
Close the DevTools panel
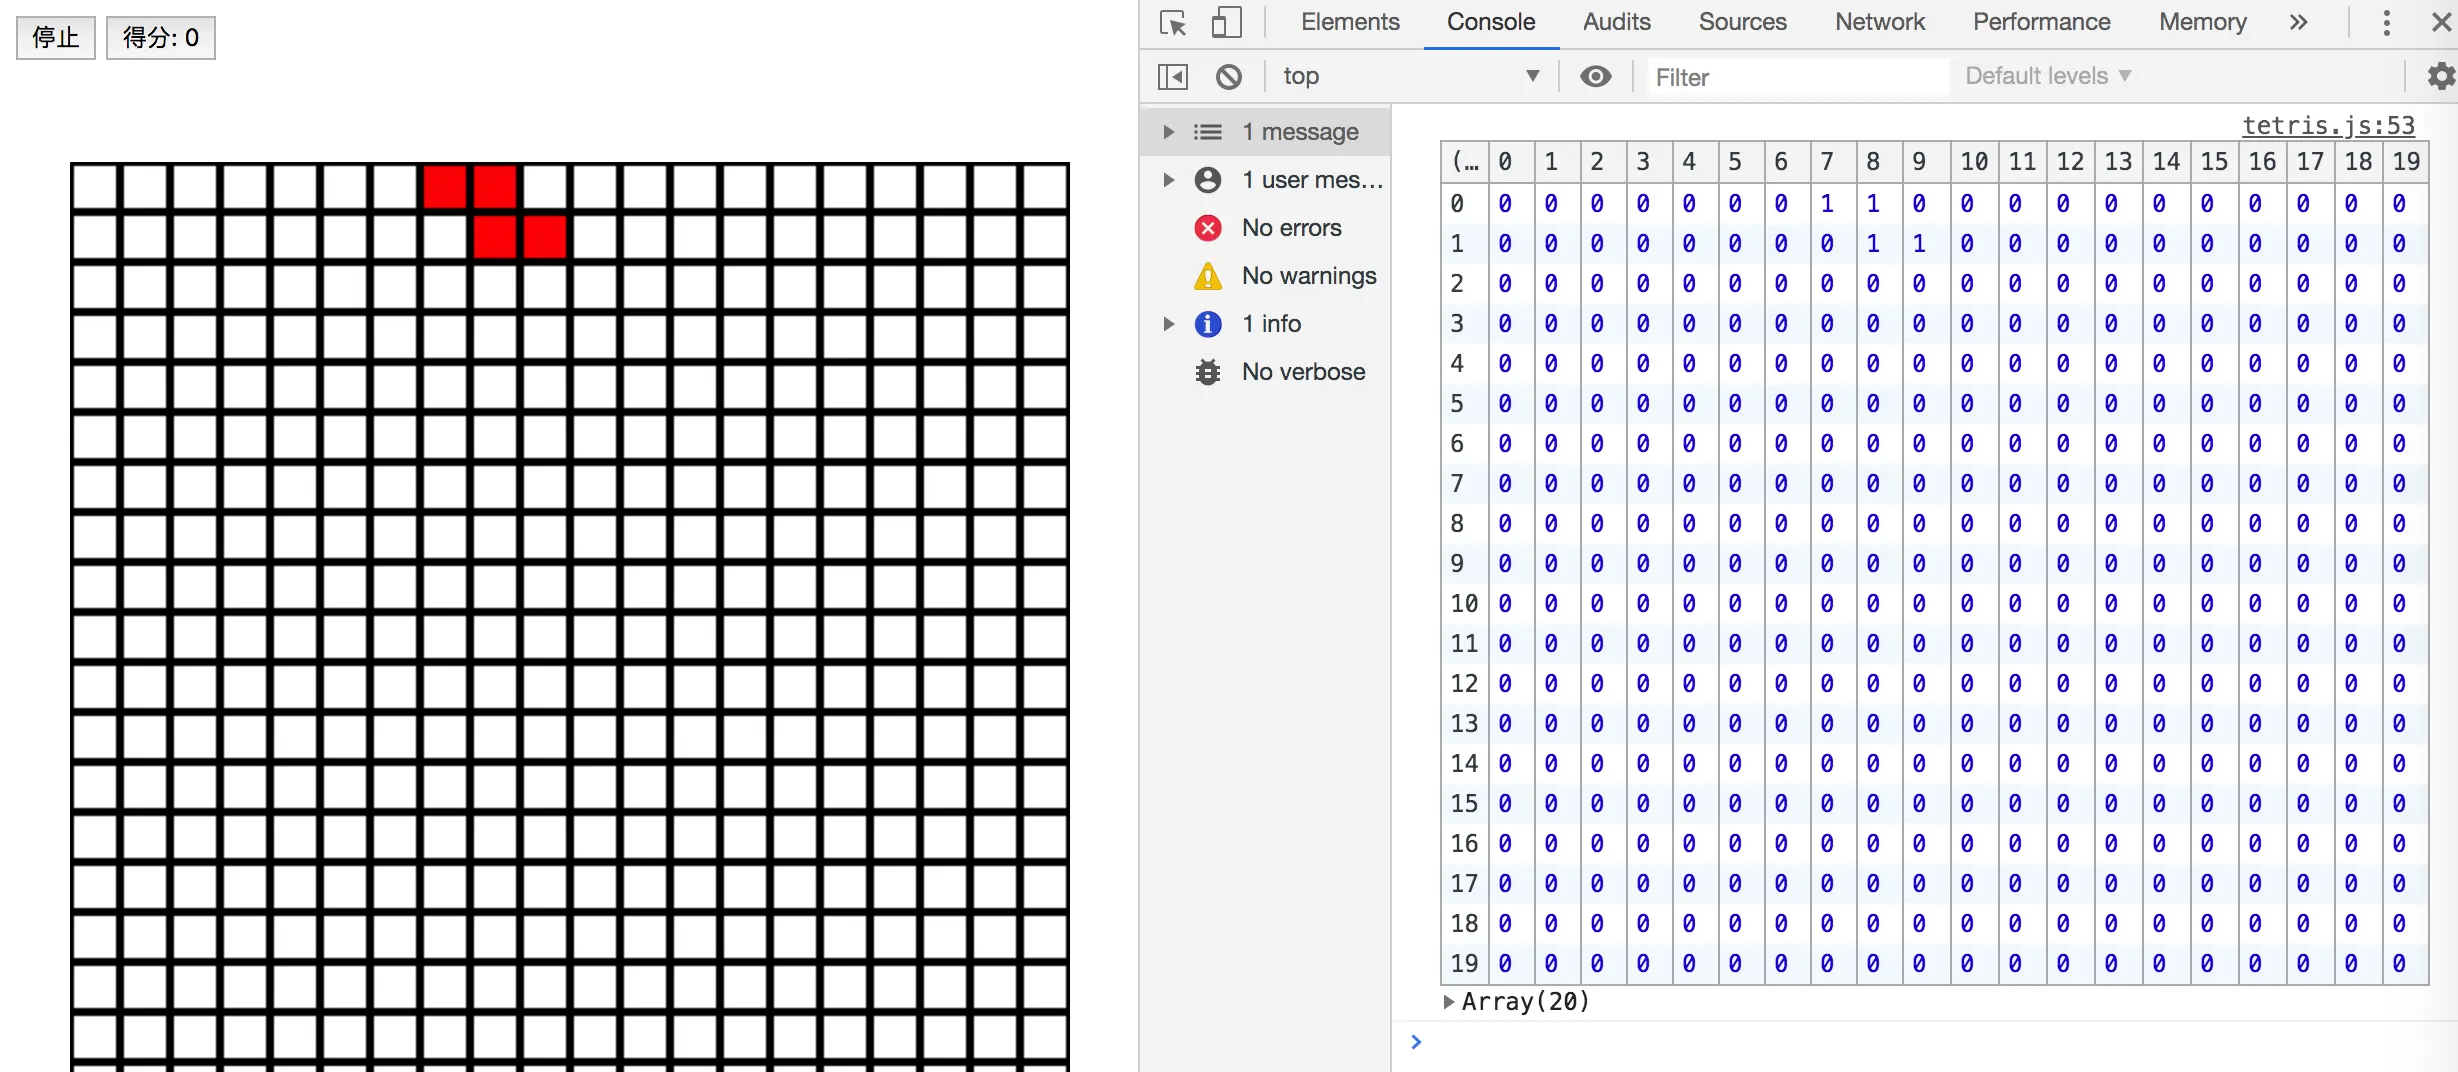(2442, 22)
